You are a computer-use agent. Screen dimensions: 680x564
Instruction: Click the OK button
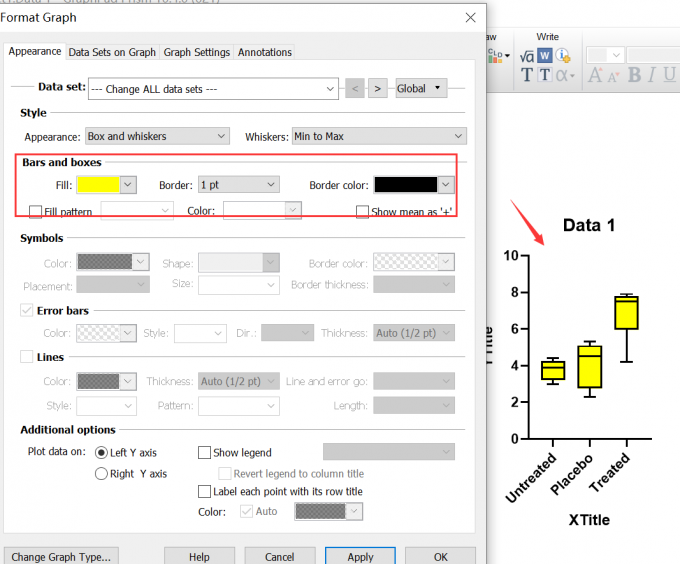pyautogui.click(x=441, y=557)
